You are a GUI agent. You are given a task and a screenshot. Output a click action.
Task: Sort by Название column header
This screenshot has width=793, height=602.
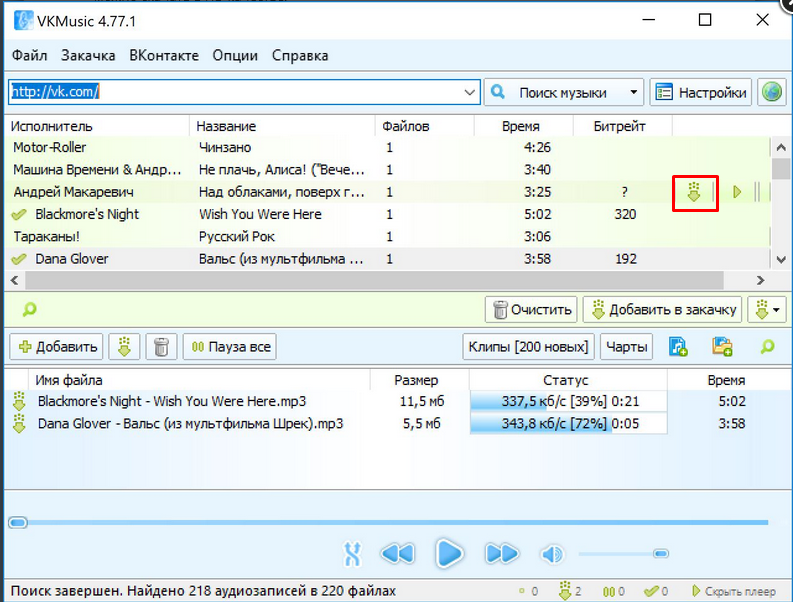pyautogui.click(x=282, y=126)
